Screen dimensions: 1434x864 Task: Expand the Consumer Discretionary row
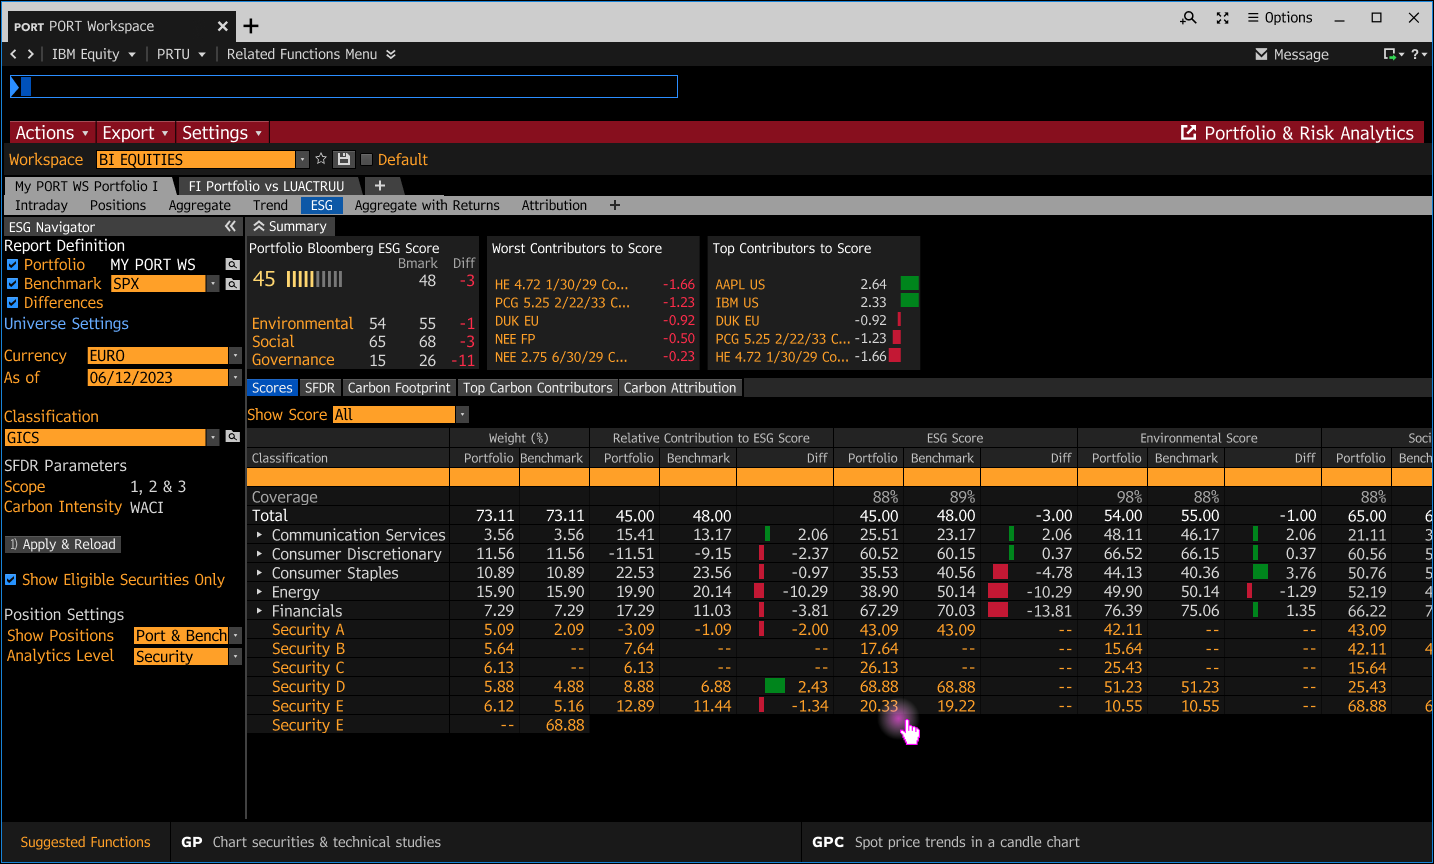[259, 554]
